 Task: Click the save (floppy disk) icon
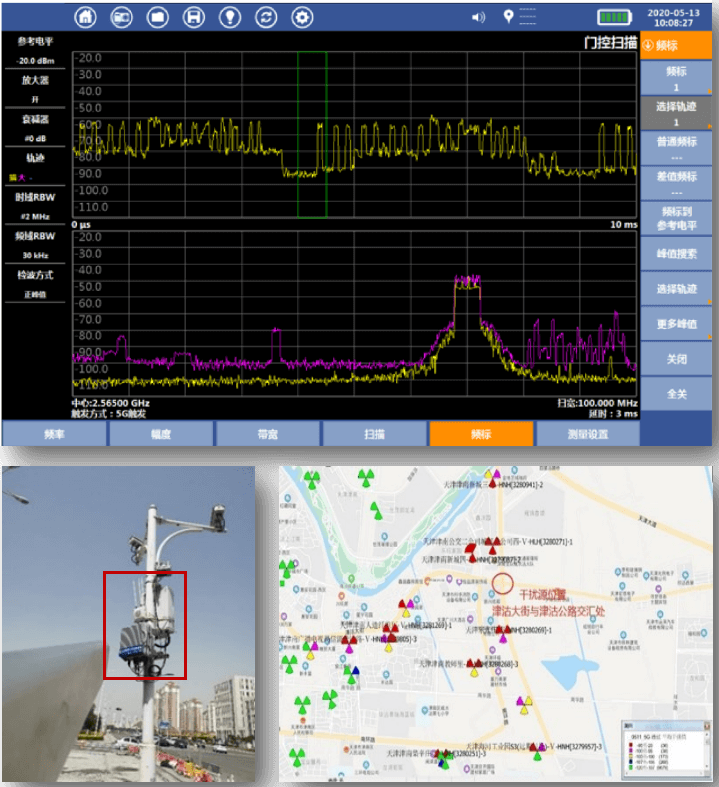click(x=194, y=17)
